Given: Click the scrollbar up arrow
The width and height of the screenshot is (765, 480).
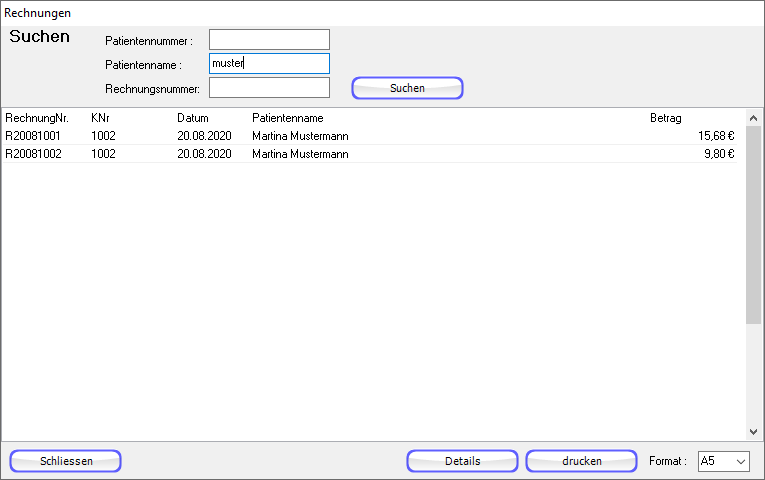Looking at the screenshot, I should click(754, 117).
